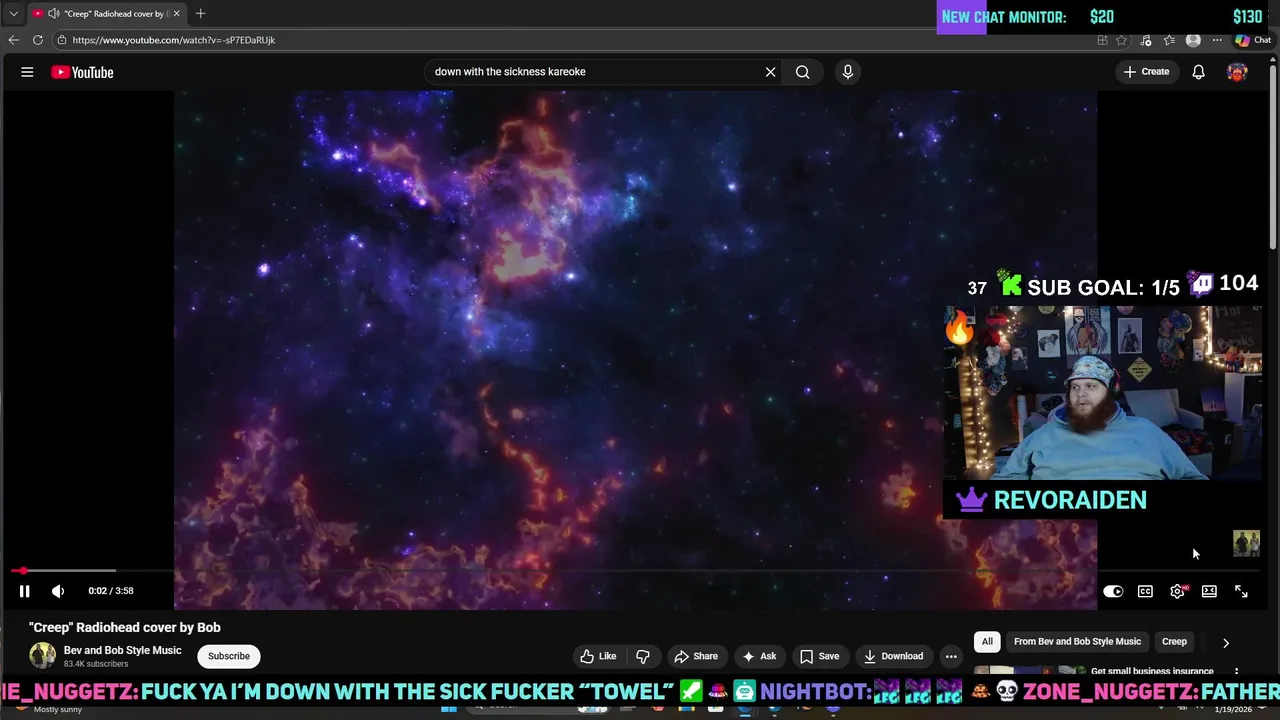This screenshot has width=1280, height=720.
Task: Click the 83.4K subscribers text
Action: (96, 664)
